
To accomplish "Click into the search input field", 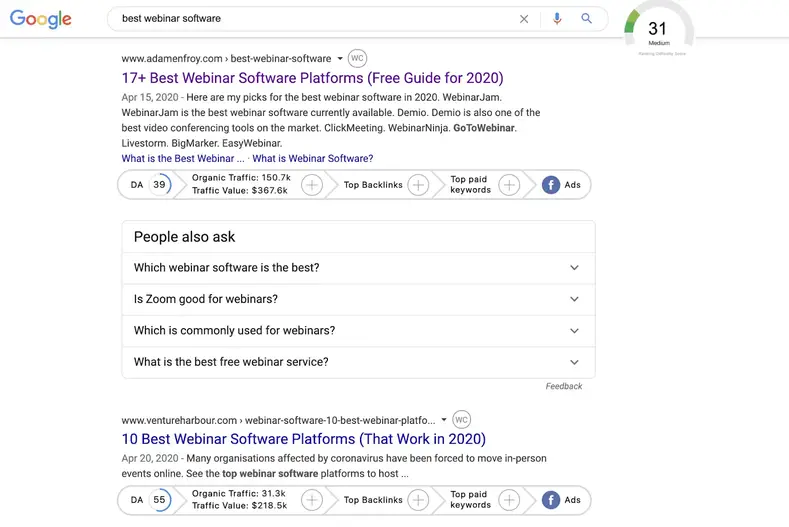I will click(x=310, y=19).
